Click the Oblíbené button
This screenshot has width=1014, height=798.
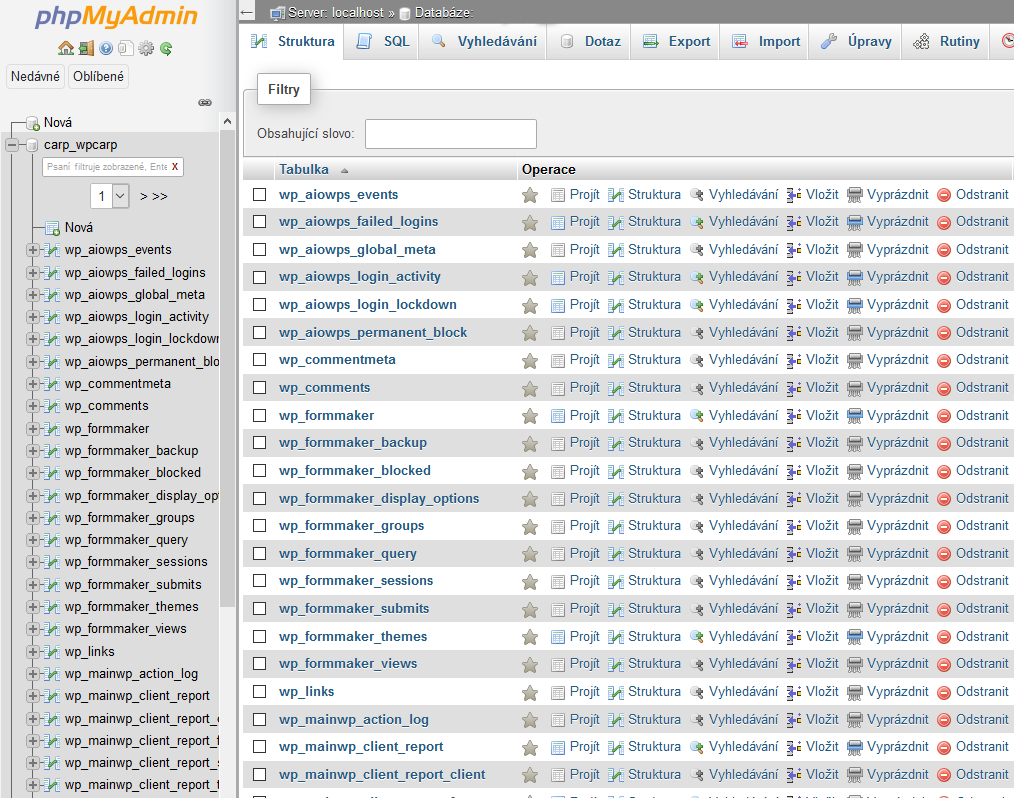98,76
